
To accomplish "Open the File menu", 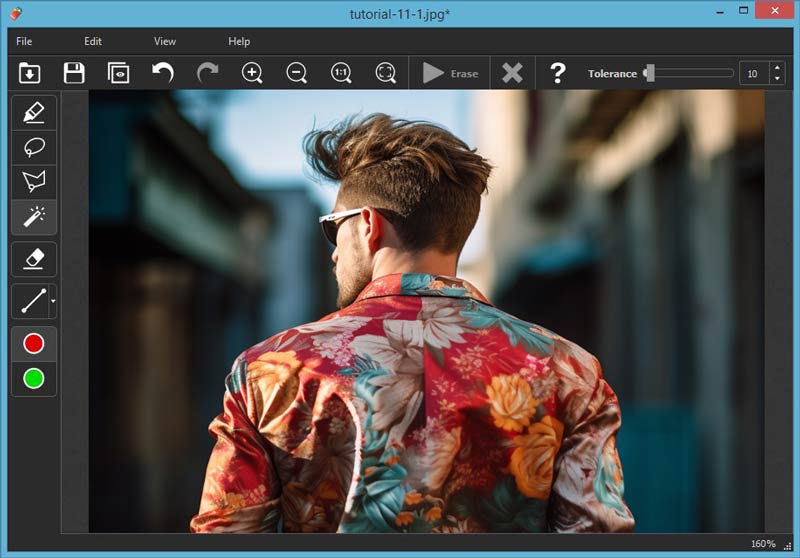I will pos(24,41).
